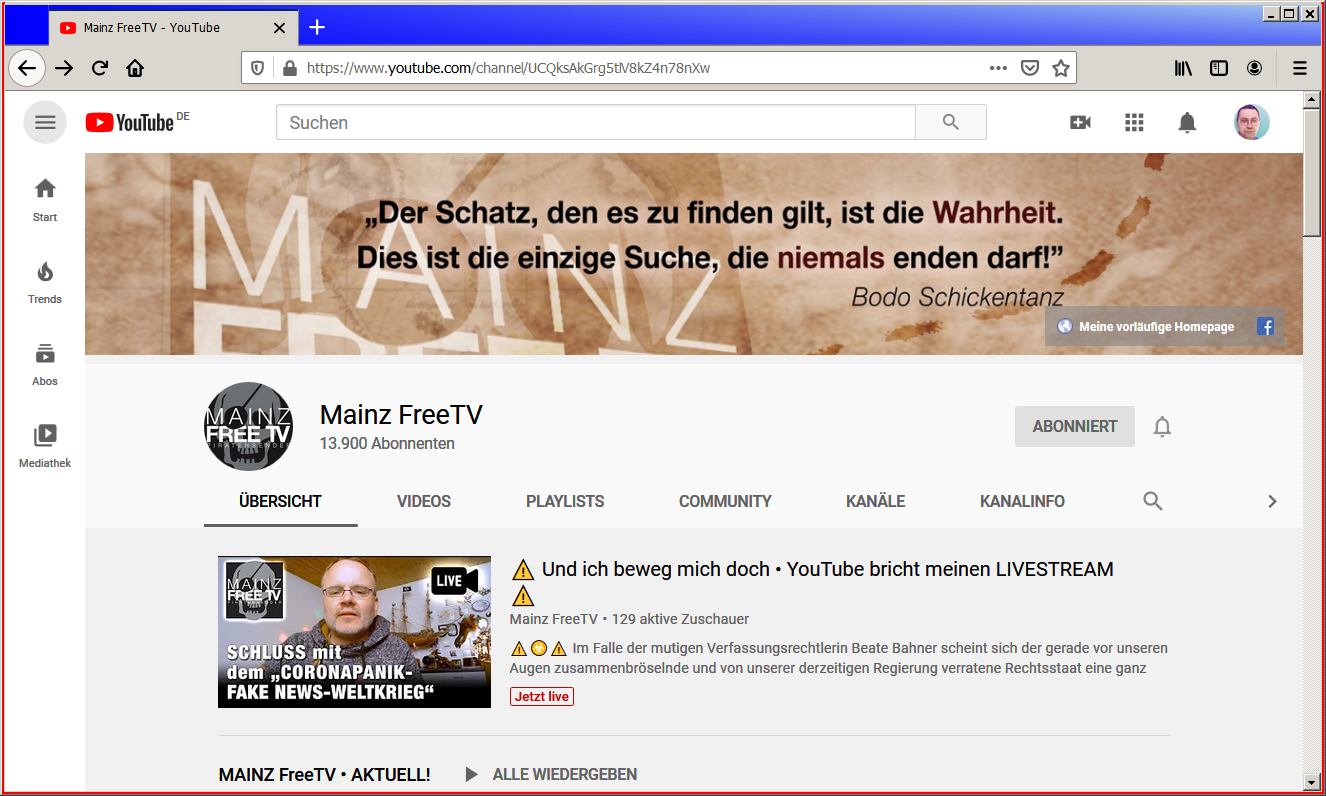Open the YouTube hamburger guide menu
The image size is (1326, 796).
(x=45, y=123)
